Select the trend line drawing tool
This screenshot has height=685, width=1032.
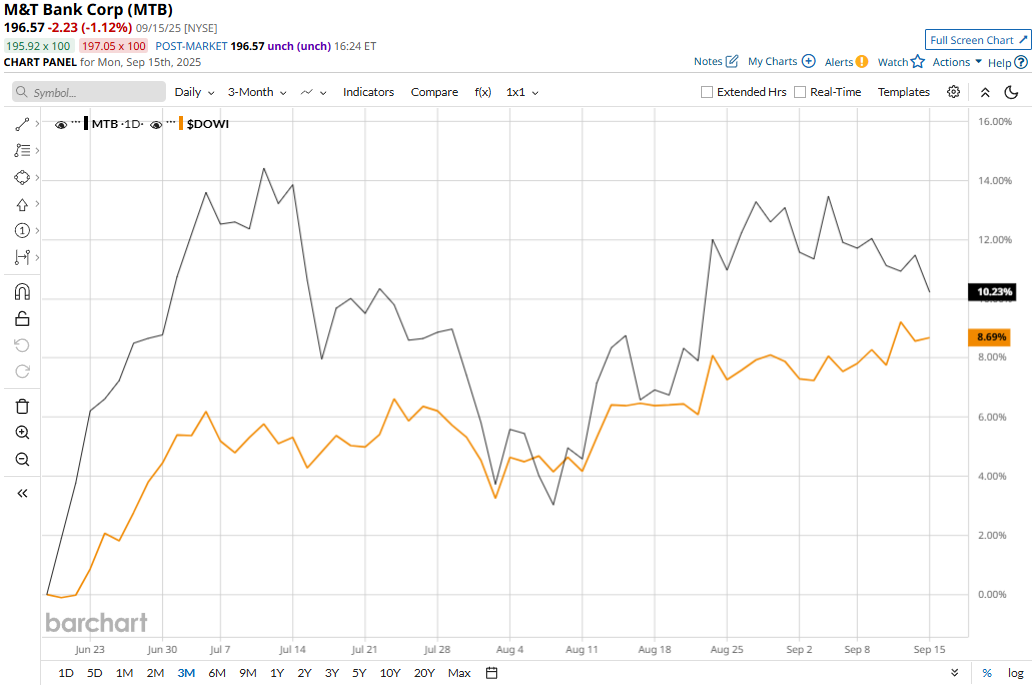22,124
